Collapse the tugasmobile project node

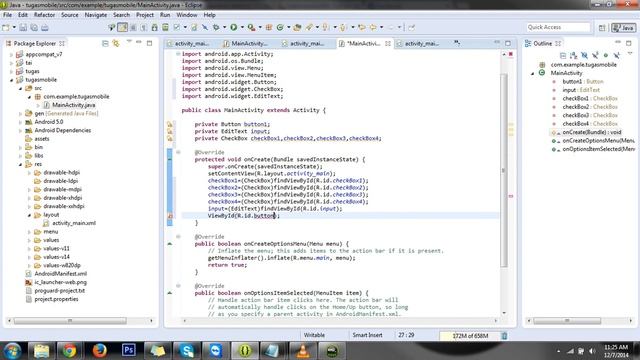tap(11, 80)
